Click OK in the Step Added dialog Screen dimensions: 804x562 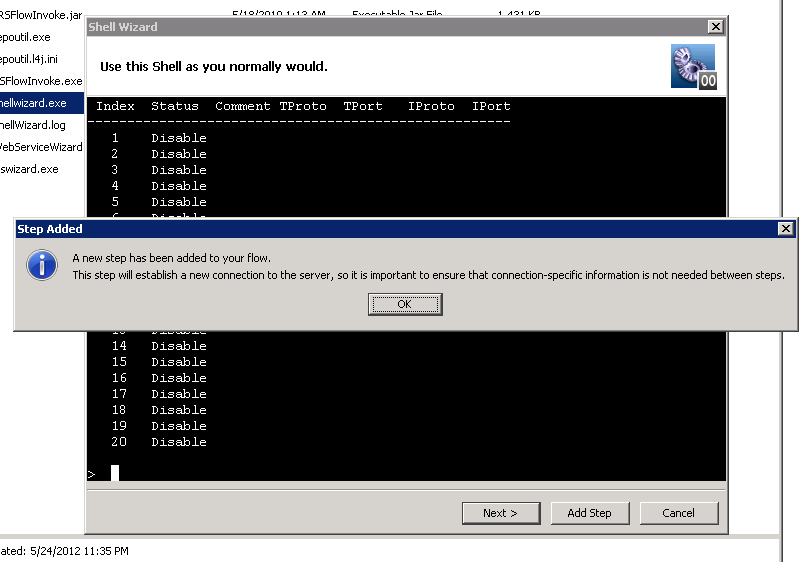[x=404, y=304]
